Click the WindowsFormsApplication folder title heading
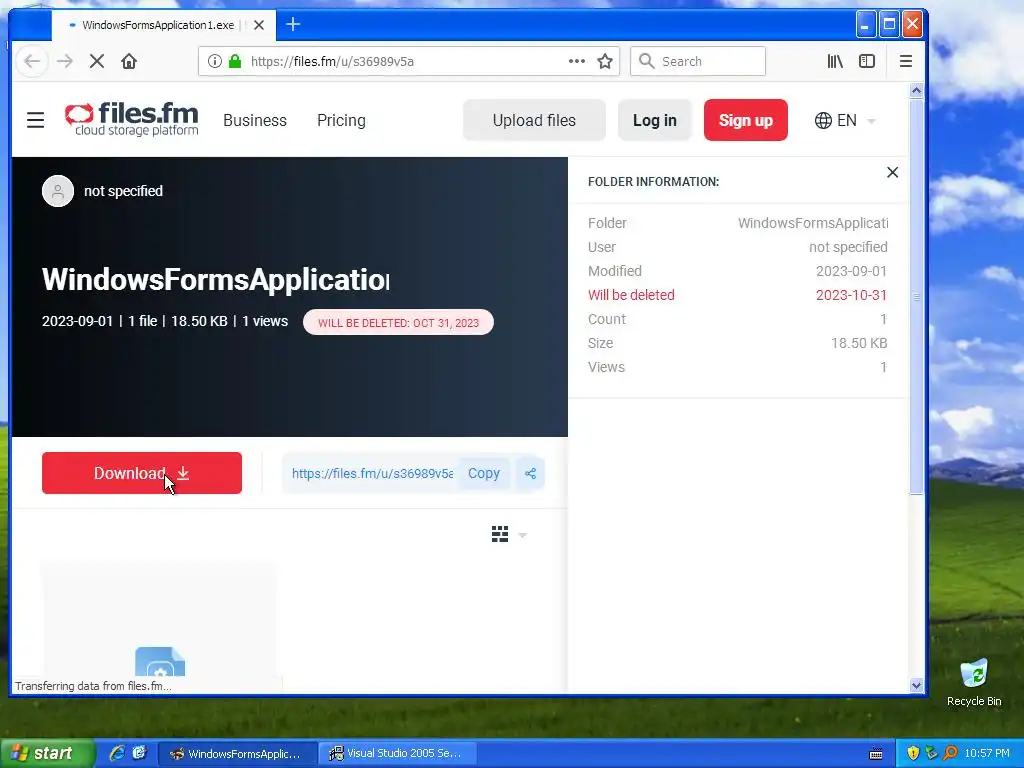 (216, 280)
